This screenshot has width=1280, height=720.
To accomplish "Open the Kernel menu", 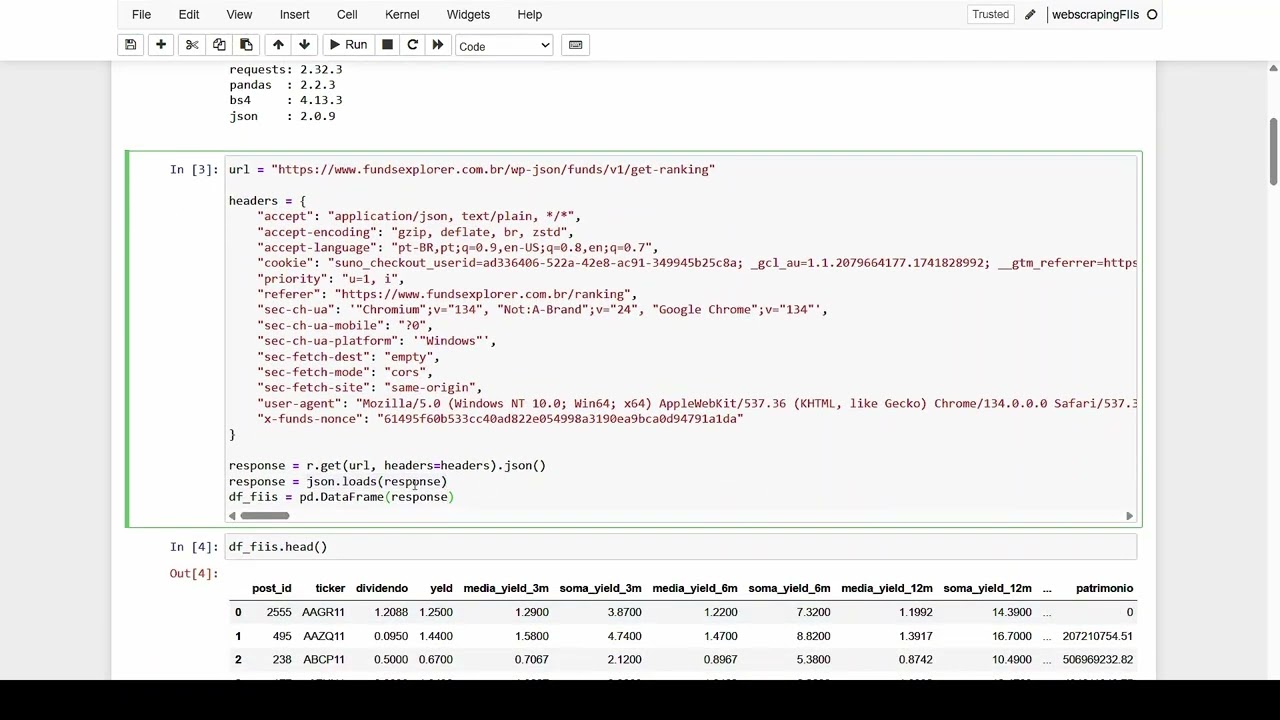I will point(402,14).
